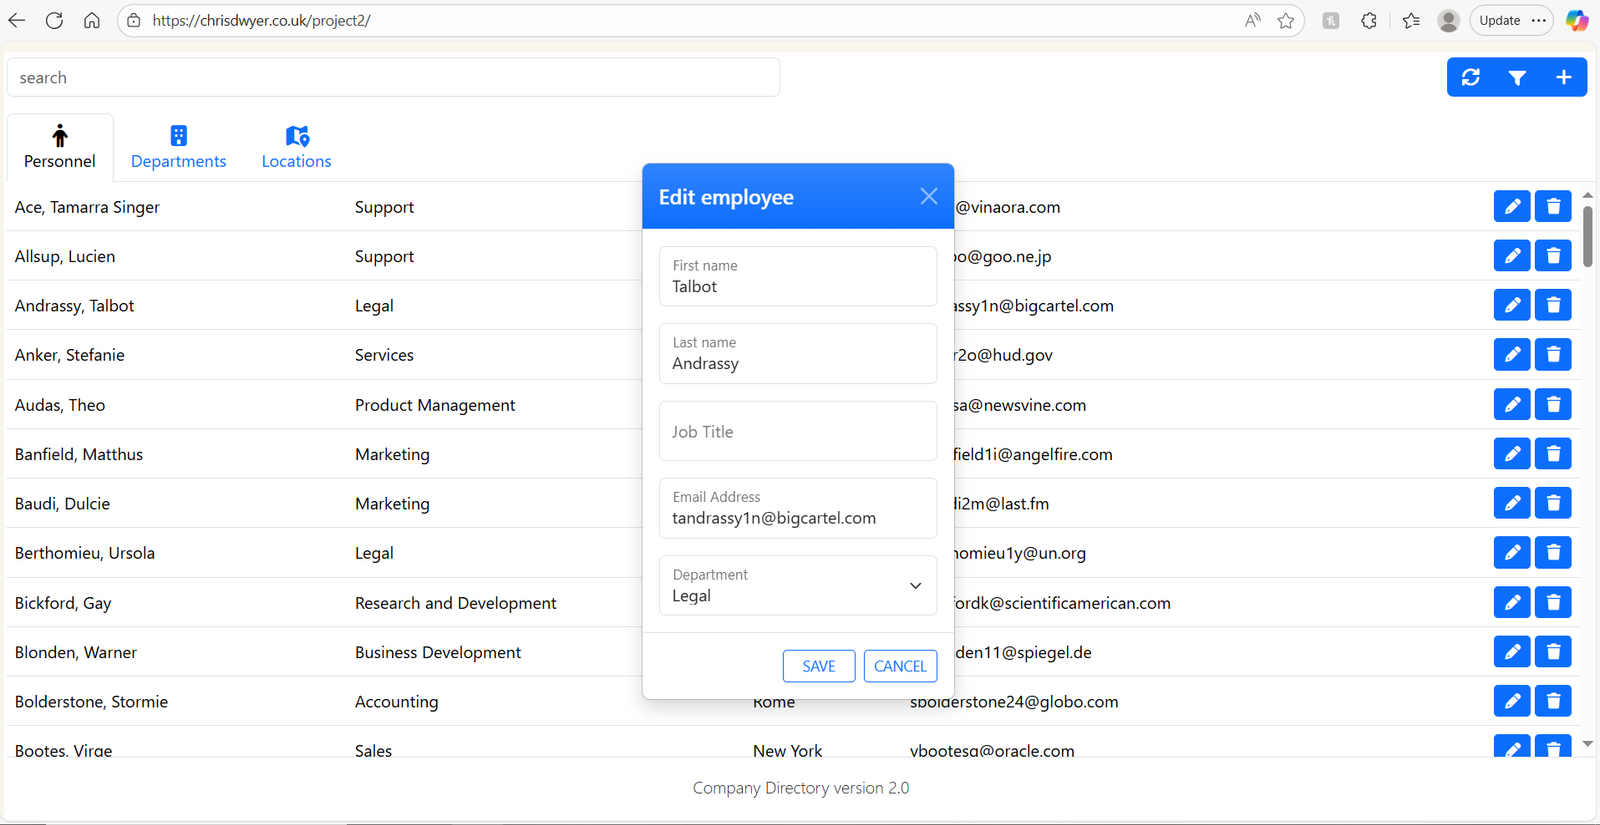Delete trash icon for Ace, Tamarra Singer
This screenshot has width=1600, height=825.
[1553, 206]
